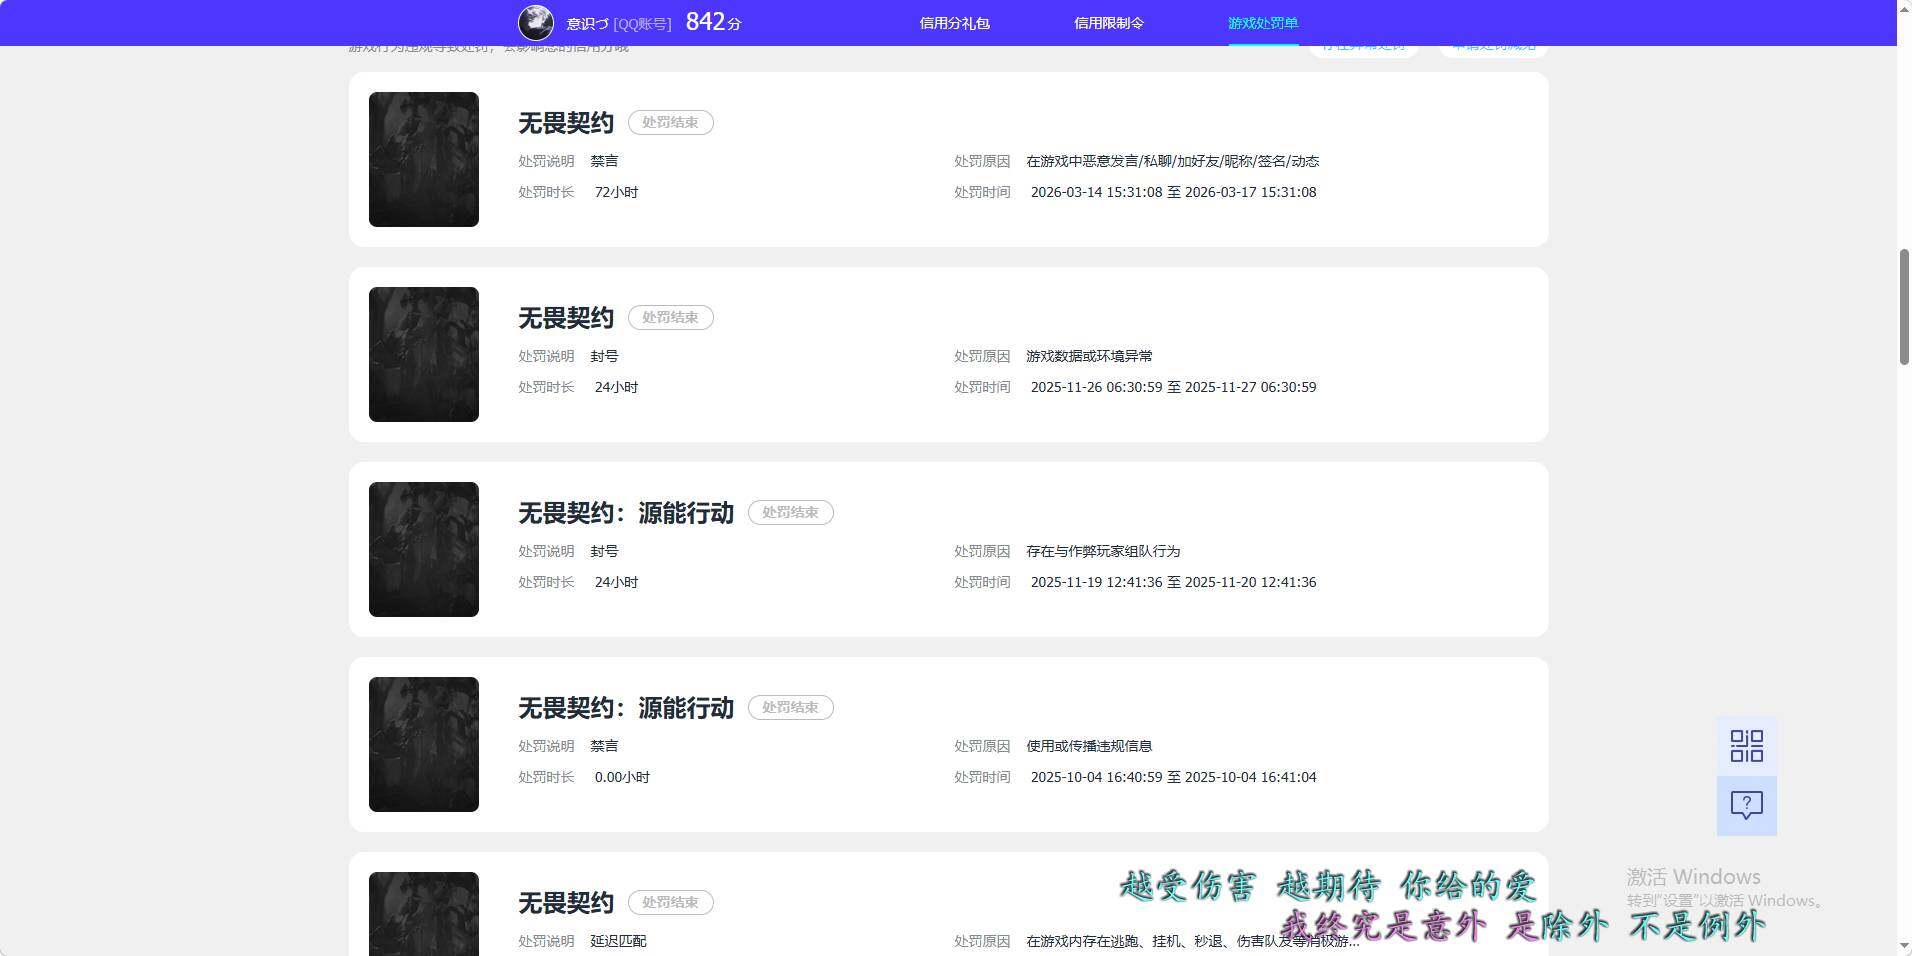Switch to the 信用分礼包 tab
This screenshot has width=1912, height=956.
click(x=956, y=22)
